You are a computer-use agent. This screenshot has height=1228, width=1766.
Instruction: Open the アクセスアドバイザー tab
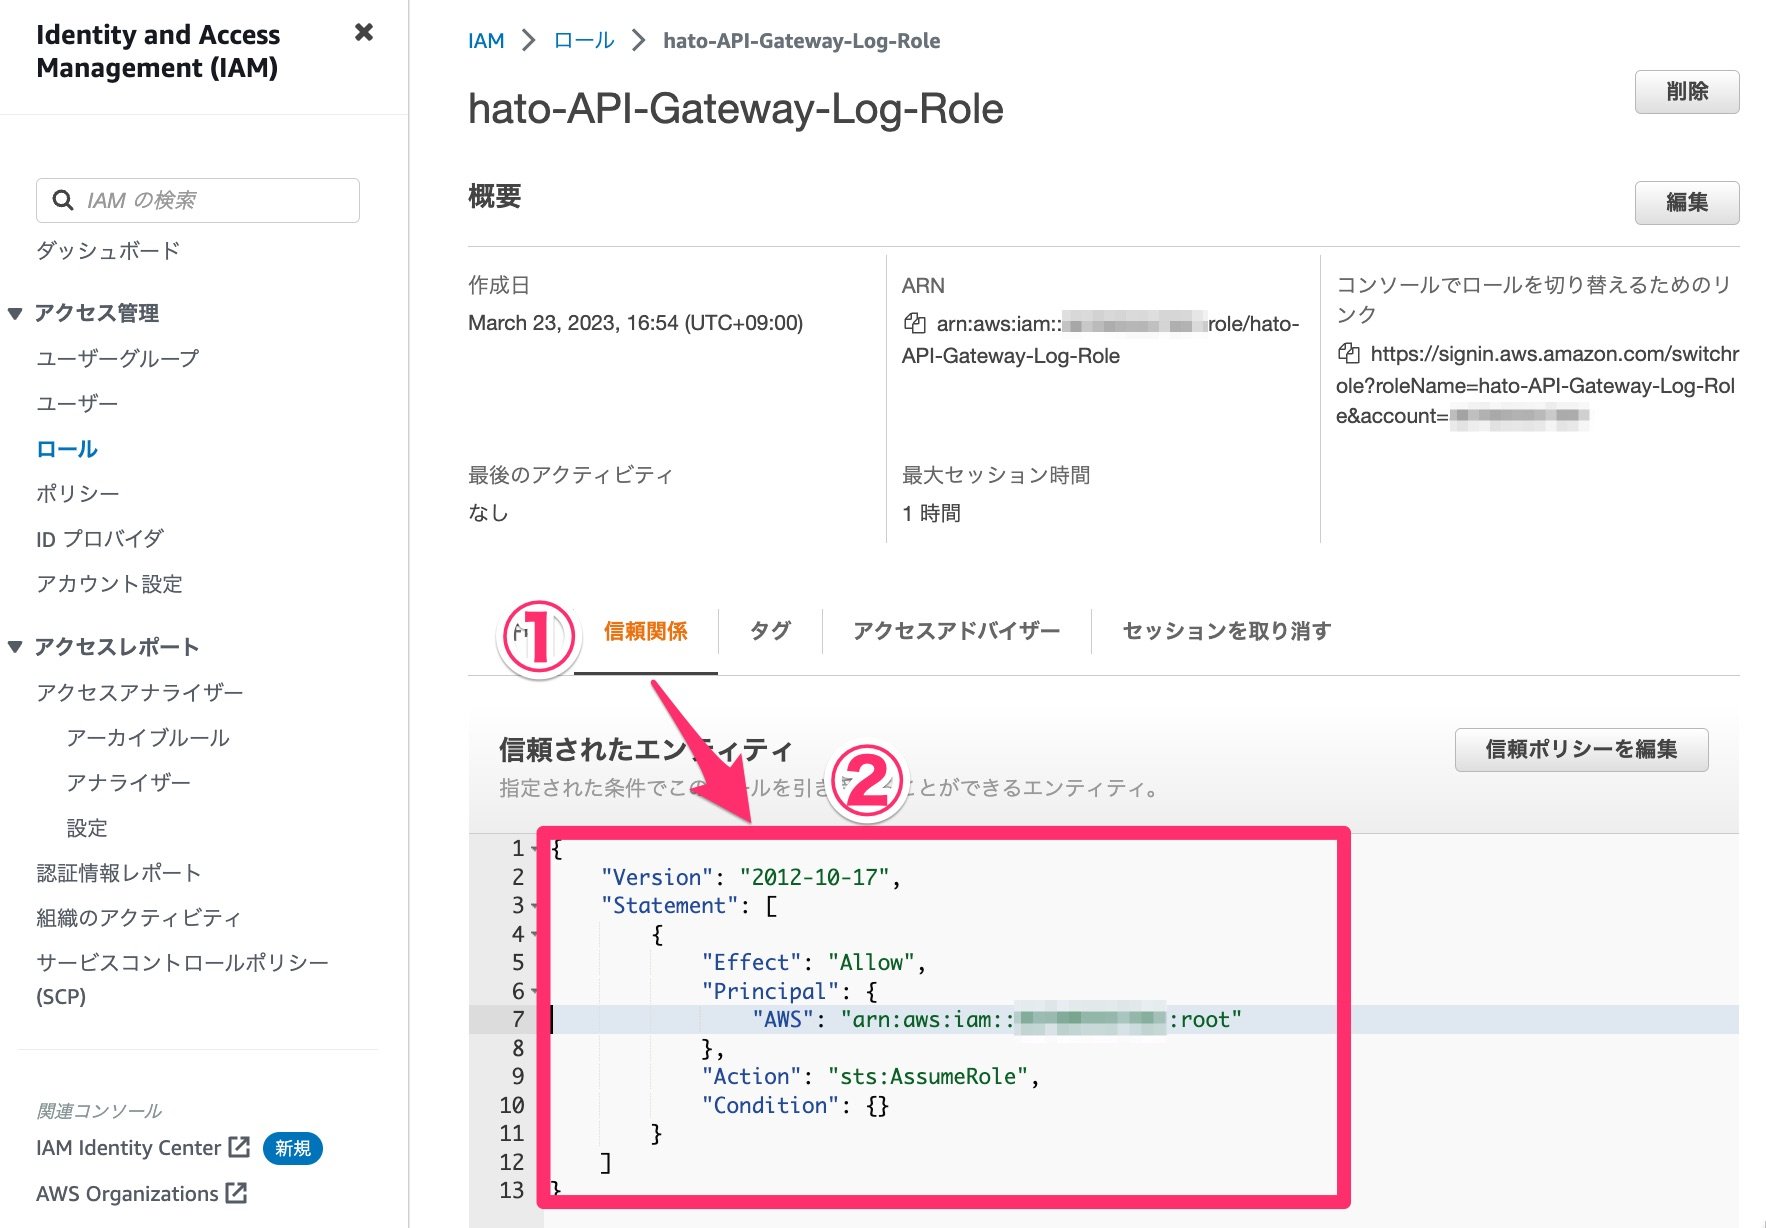click(955, 631)
